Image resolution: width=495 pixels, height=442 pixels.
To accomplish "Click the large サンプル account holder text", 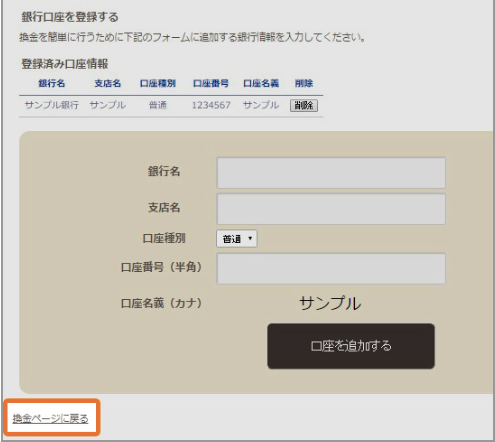I will click(330, 303).
